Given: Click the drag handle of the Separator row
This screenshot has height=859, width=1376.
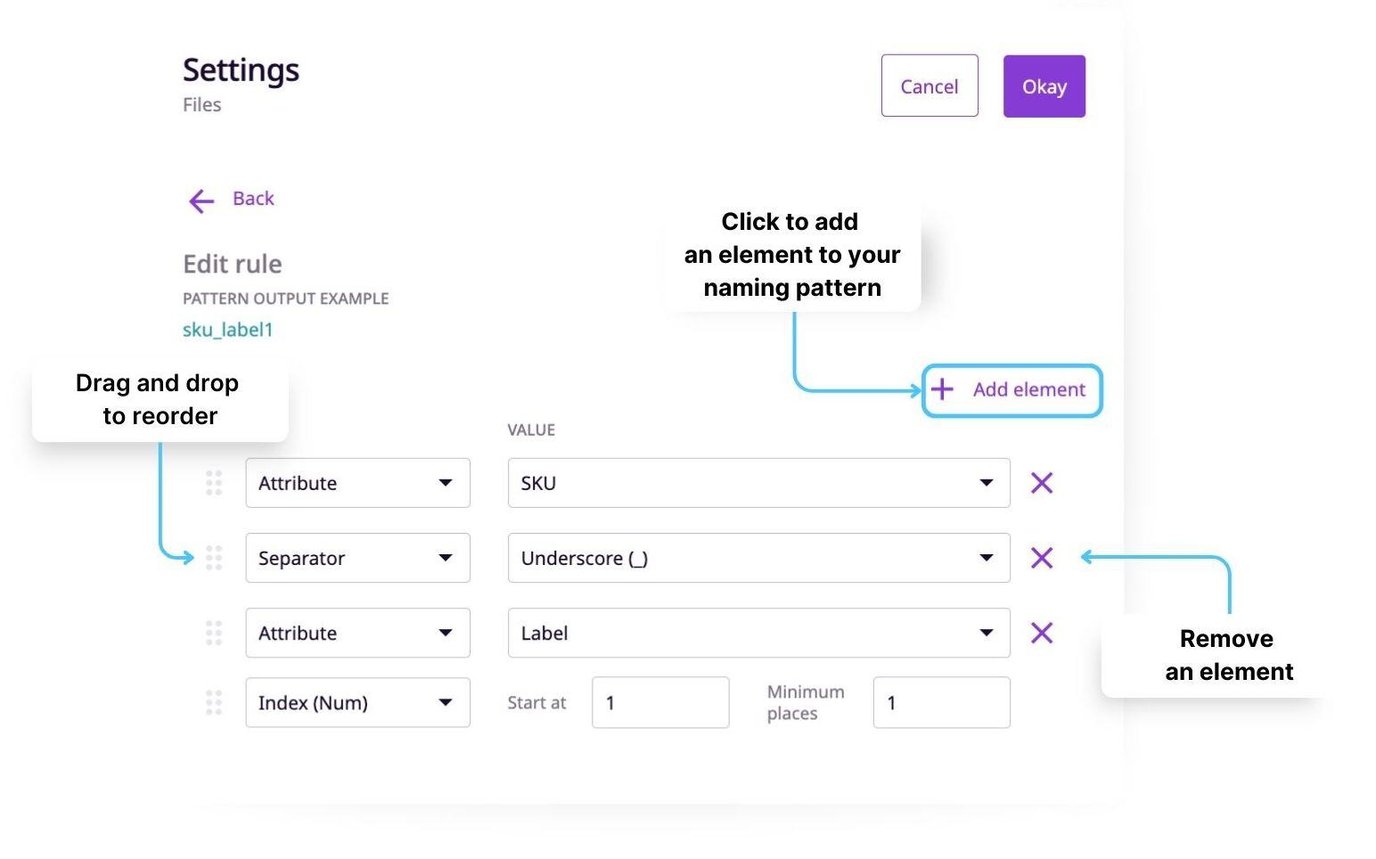Looking at the screenshot, I should (x=213, y=558).
